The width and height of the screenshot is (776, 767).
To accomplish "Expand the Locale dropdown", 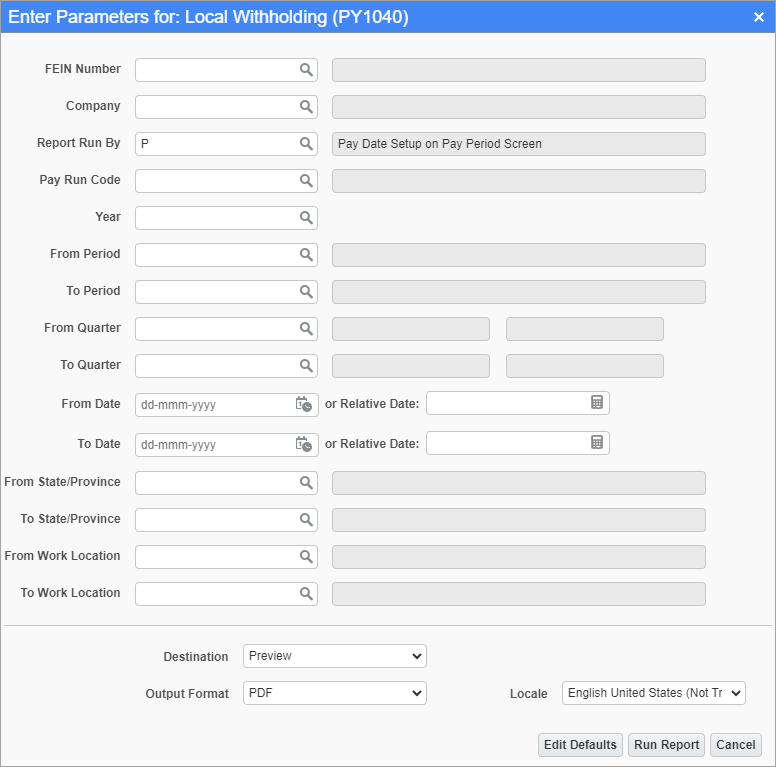I will pos(654,693).
